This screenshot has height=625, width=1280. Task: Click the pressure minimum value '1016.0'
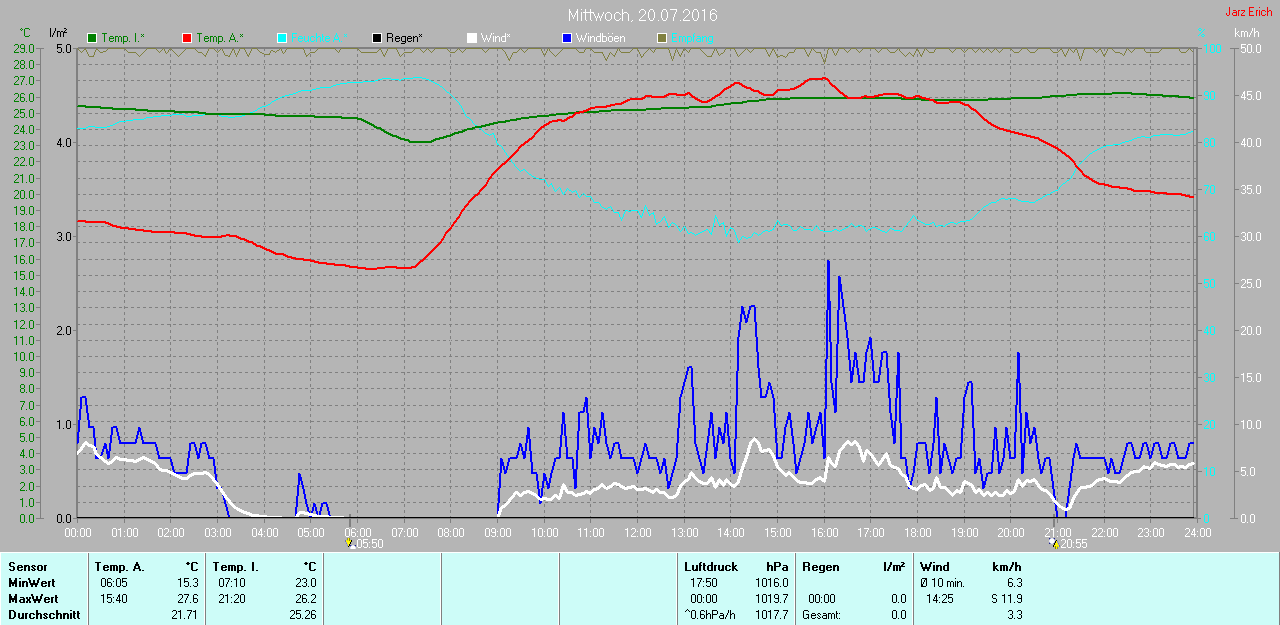pyautogui.click(x=772, y=583)
